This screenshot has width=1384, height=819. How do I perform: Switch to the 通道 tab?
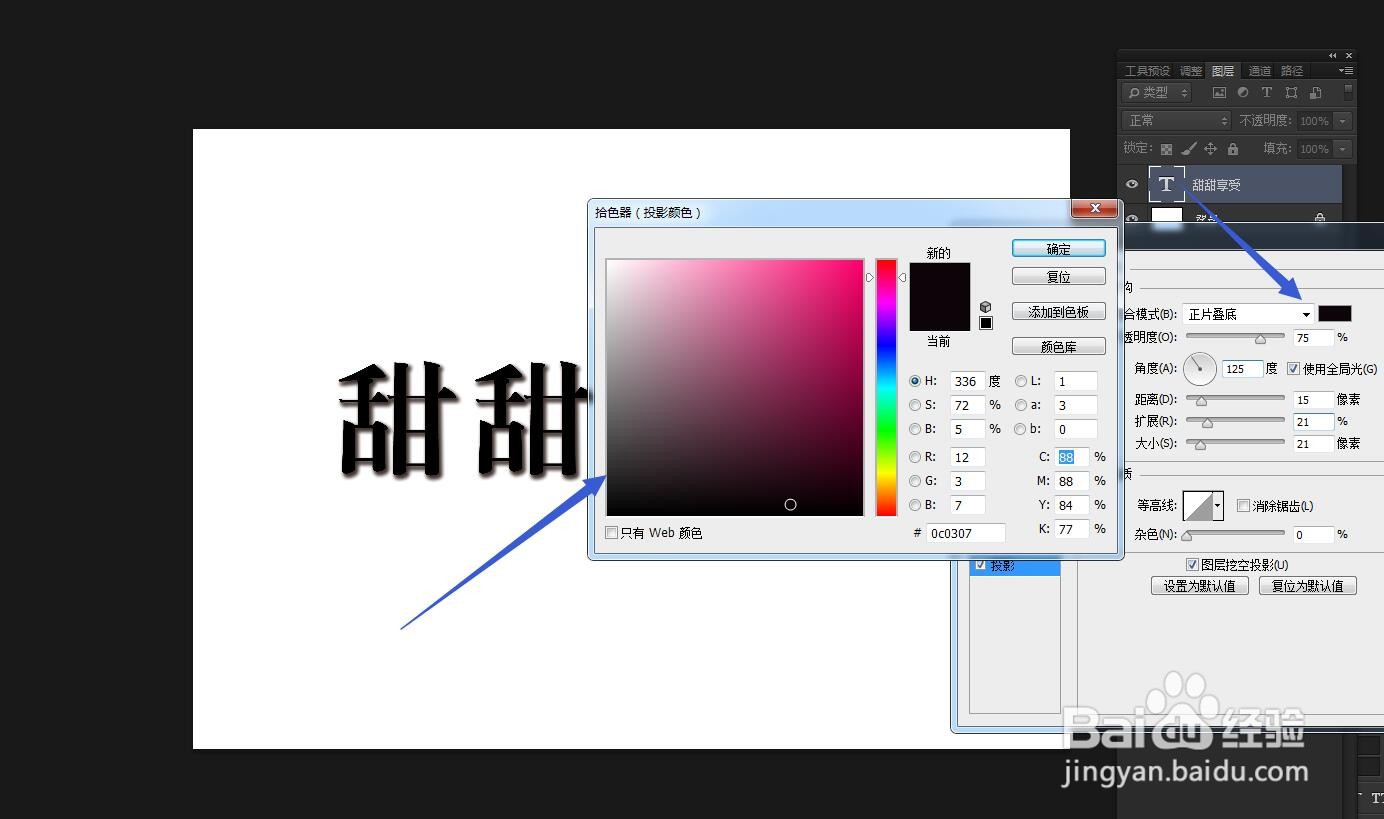tap(1259, 71)
